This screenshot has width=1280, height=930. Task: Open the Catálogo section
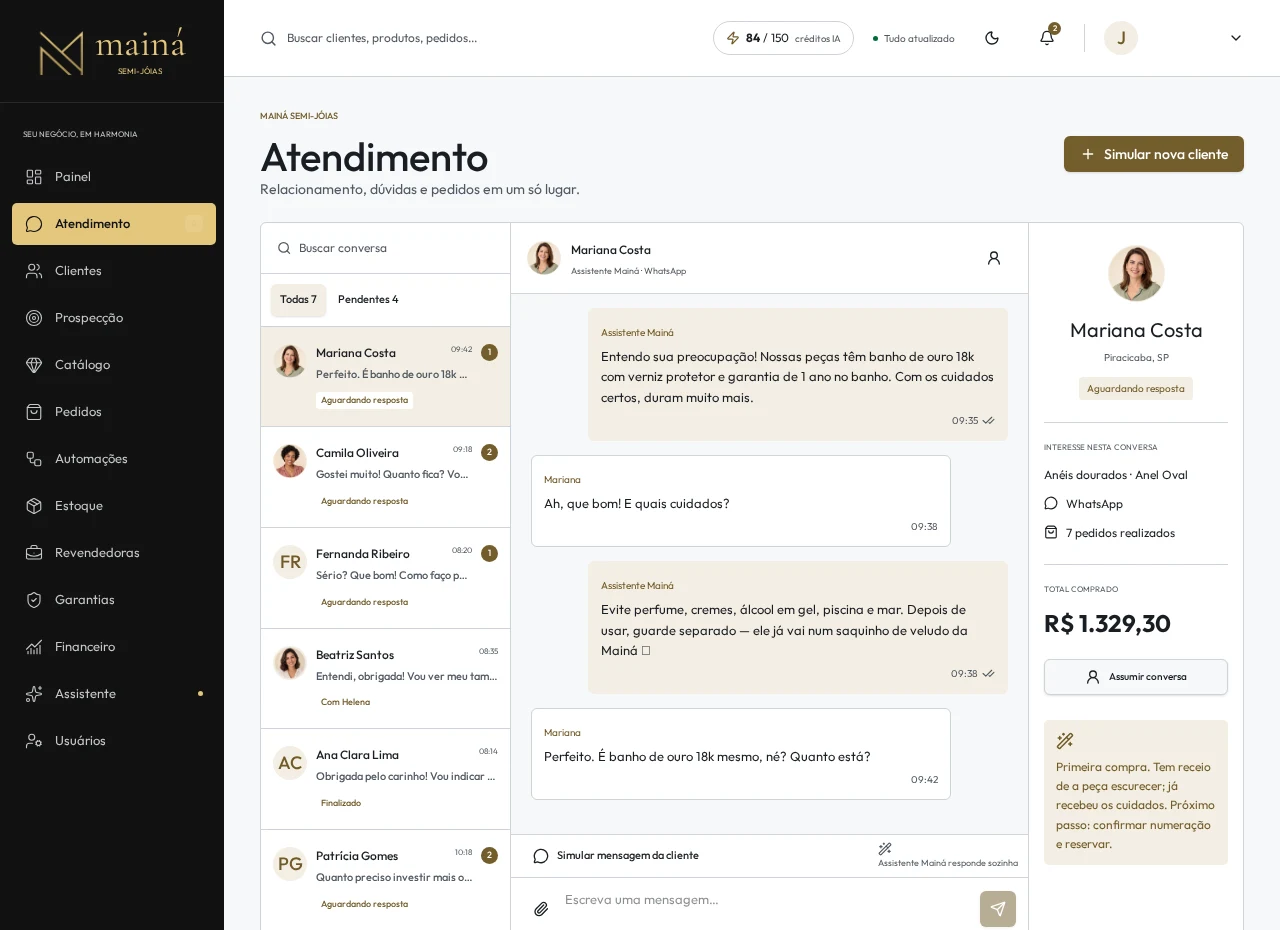point(114,365)
